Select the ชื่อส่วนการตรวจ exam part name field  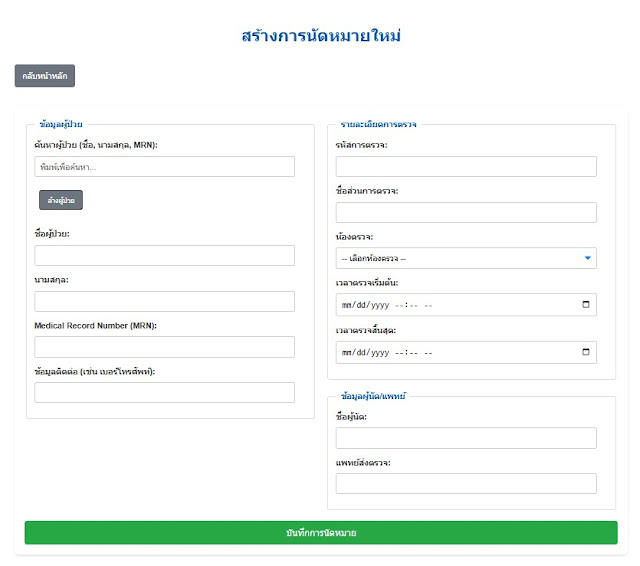pos(466,213)
